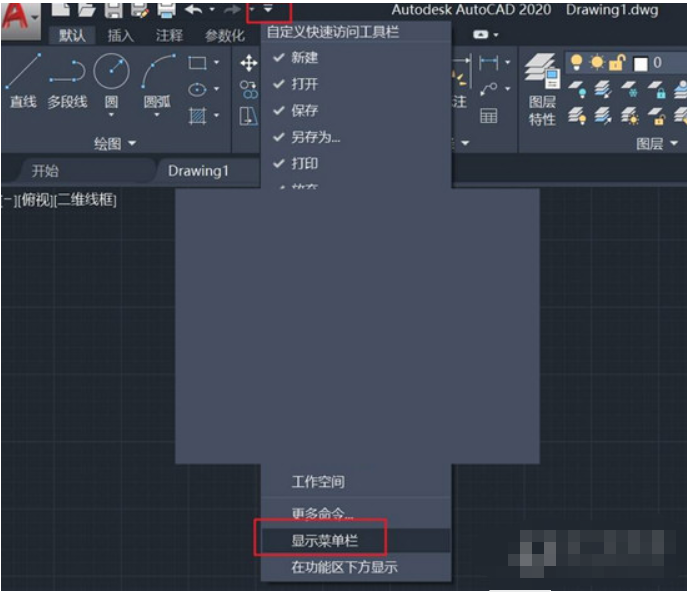Open the ribbon minimize options dropdown arrow
The image size is (687, 592).
pyautogui.click(x=496, y=35)
